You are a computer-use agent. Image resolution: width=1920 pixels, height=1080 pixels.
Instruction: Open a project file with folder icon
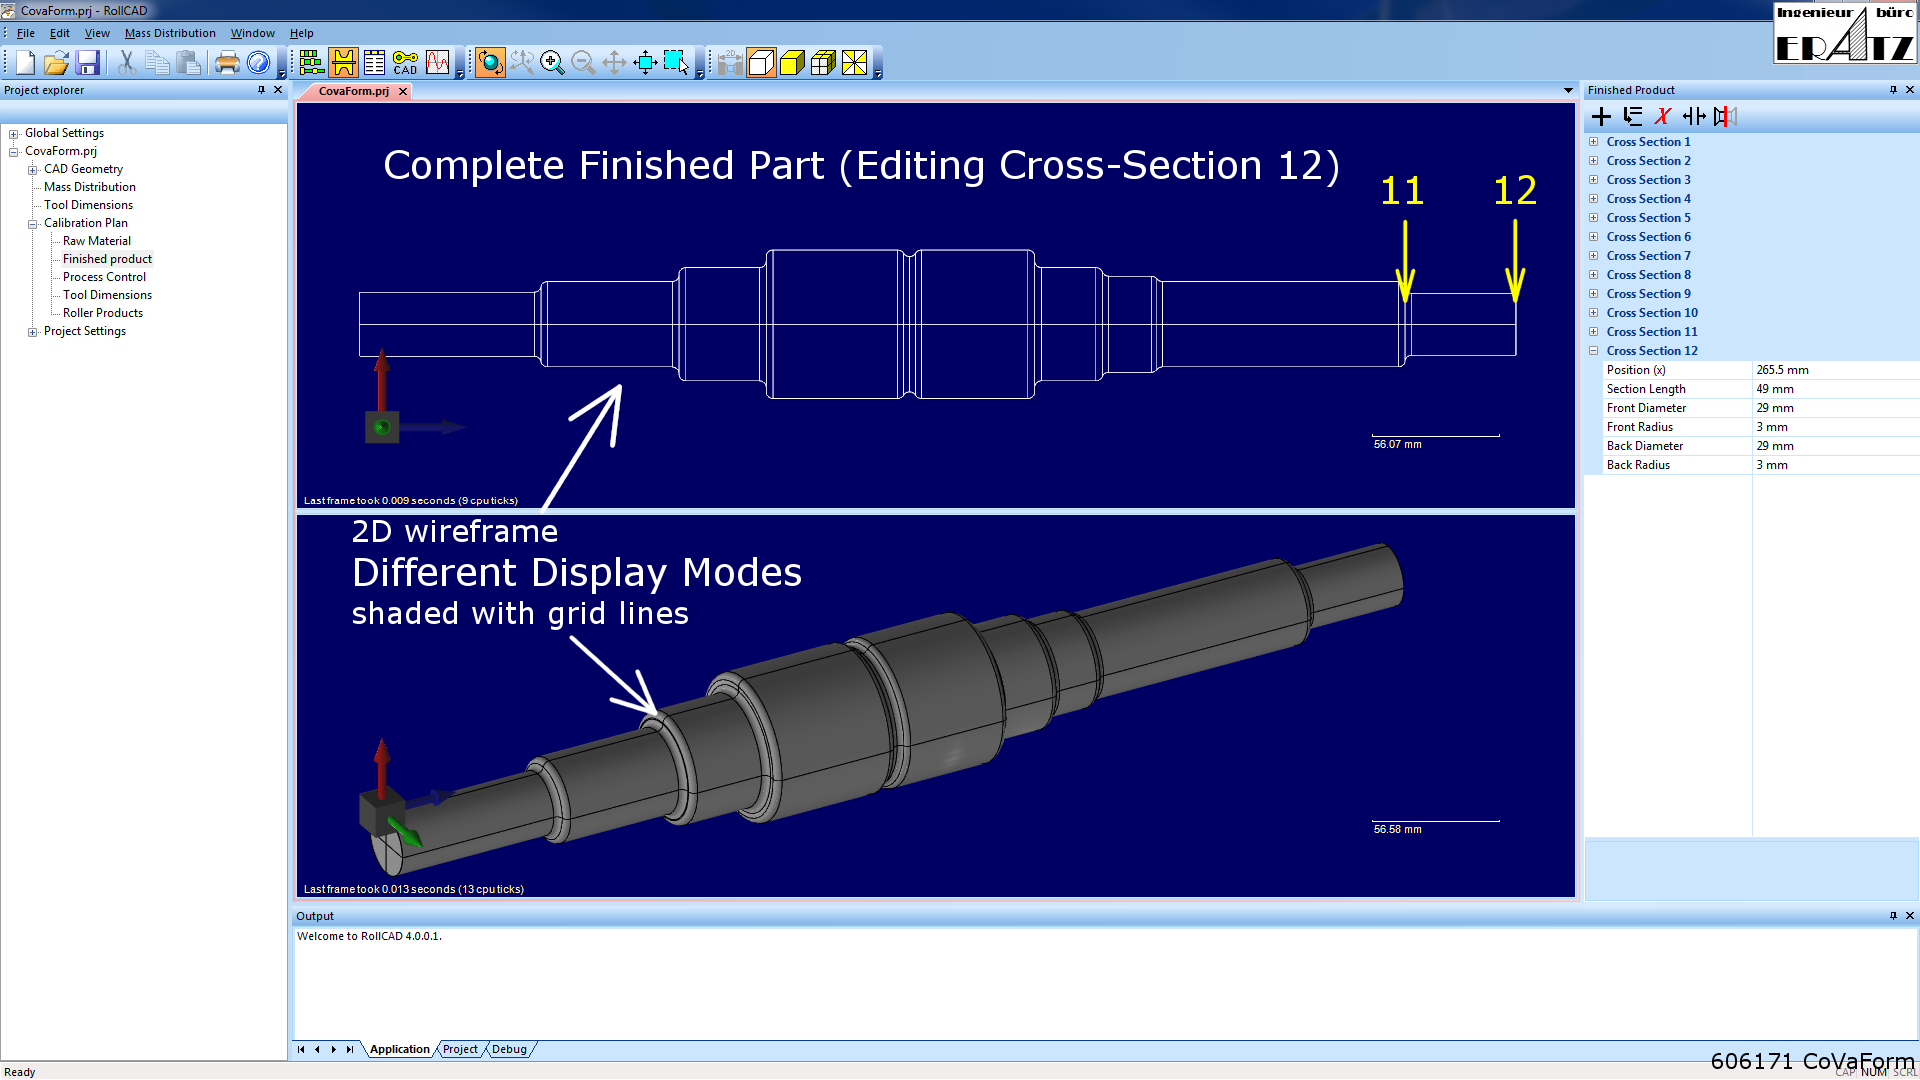click(x=56, y=63)
